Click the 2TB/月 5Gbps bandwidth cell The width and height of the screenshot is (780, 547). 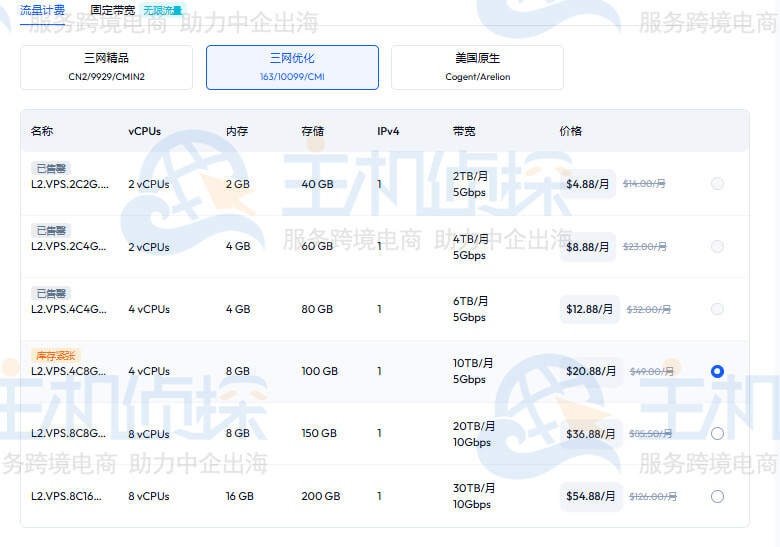(x=470, y=184)
